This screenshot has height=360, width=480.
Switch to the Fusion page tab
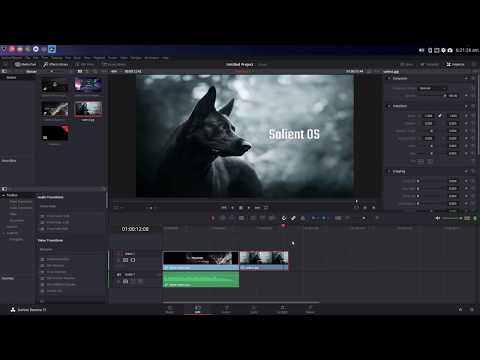click(226, 309)
